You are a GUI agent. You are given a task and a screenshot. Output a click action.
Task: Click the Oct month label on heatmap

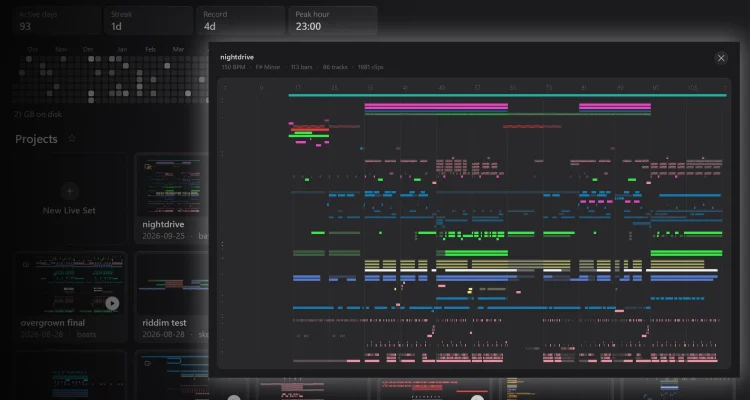33,49
